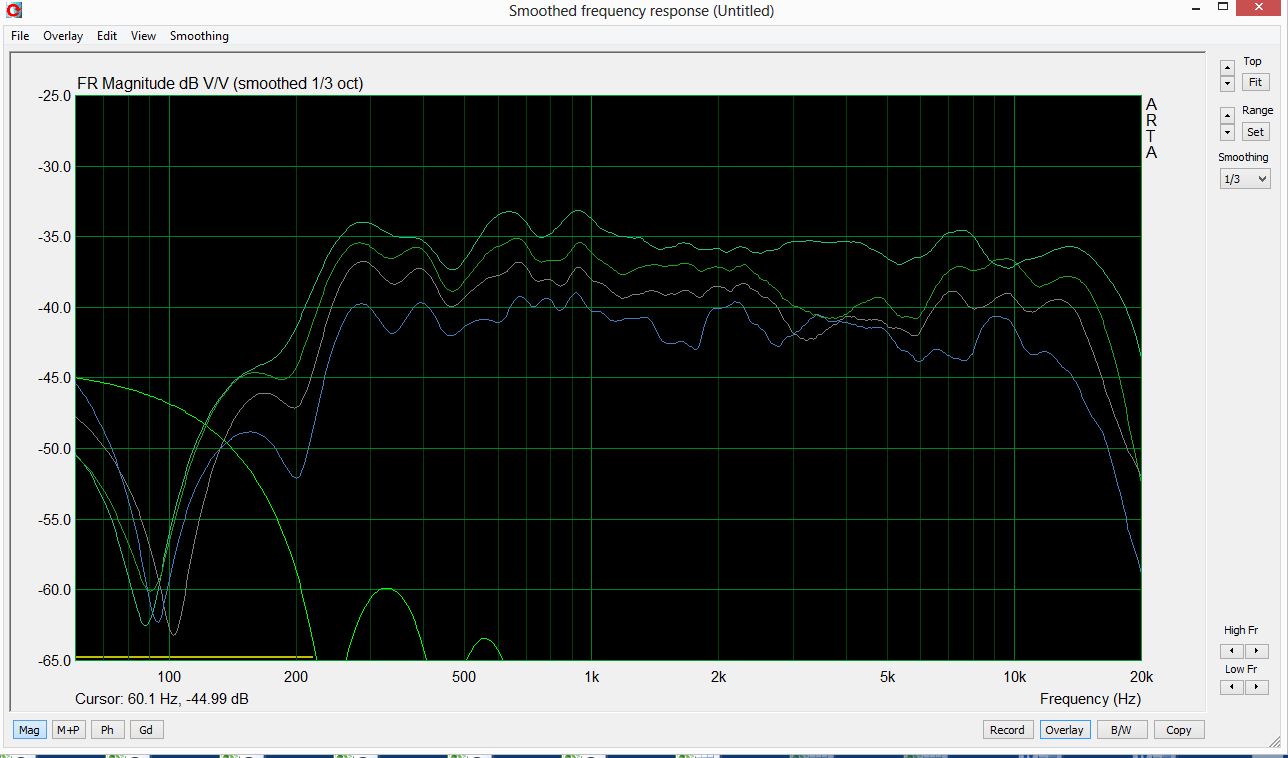Click the '-65.0' dB axis label
Viewport: 1288px width, 758px height.
tap(55, 660)
